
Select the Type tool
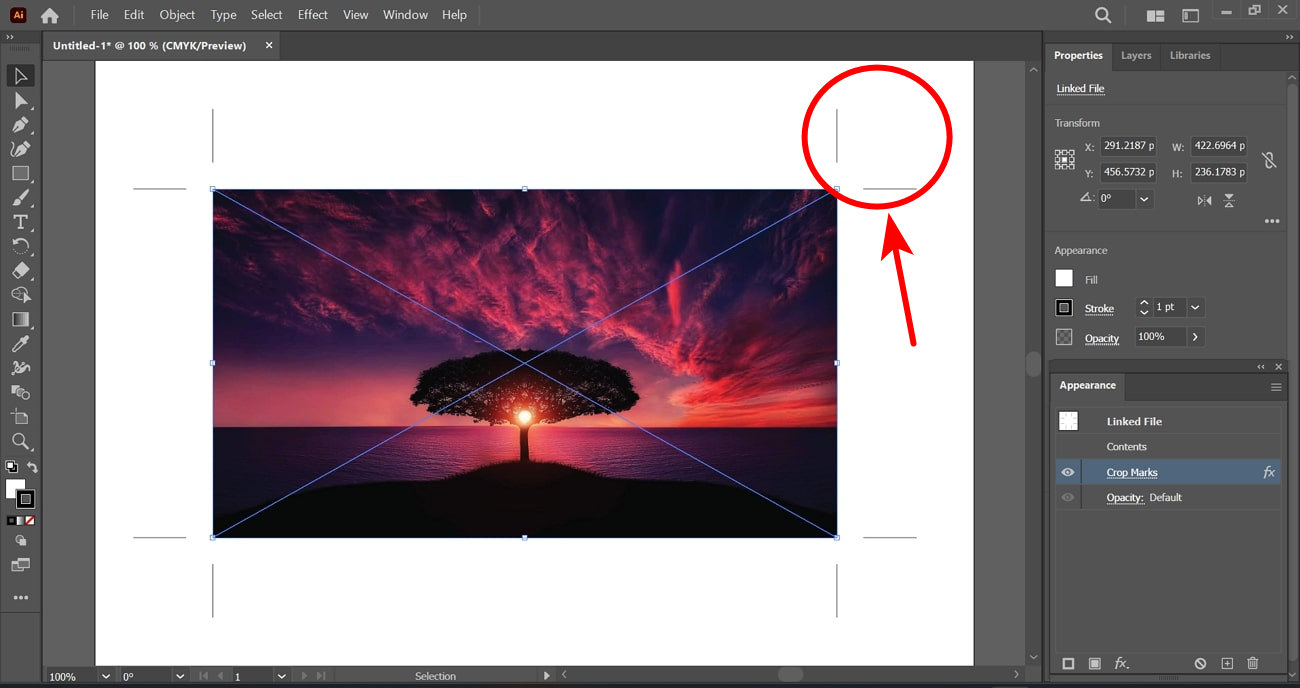(20, 222)
